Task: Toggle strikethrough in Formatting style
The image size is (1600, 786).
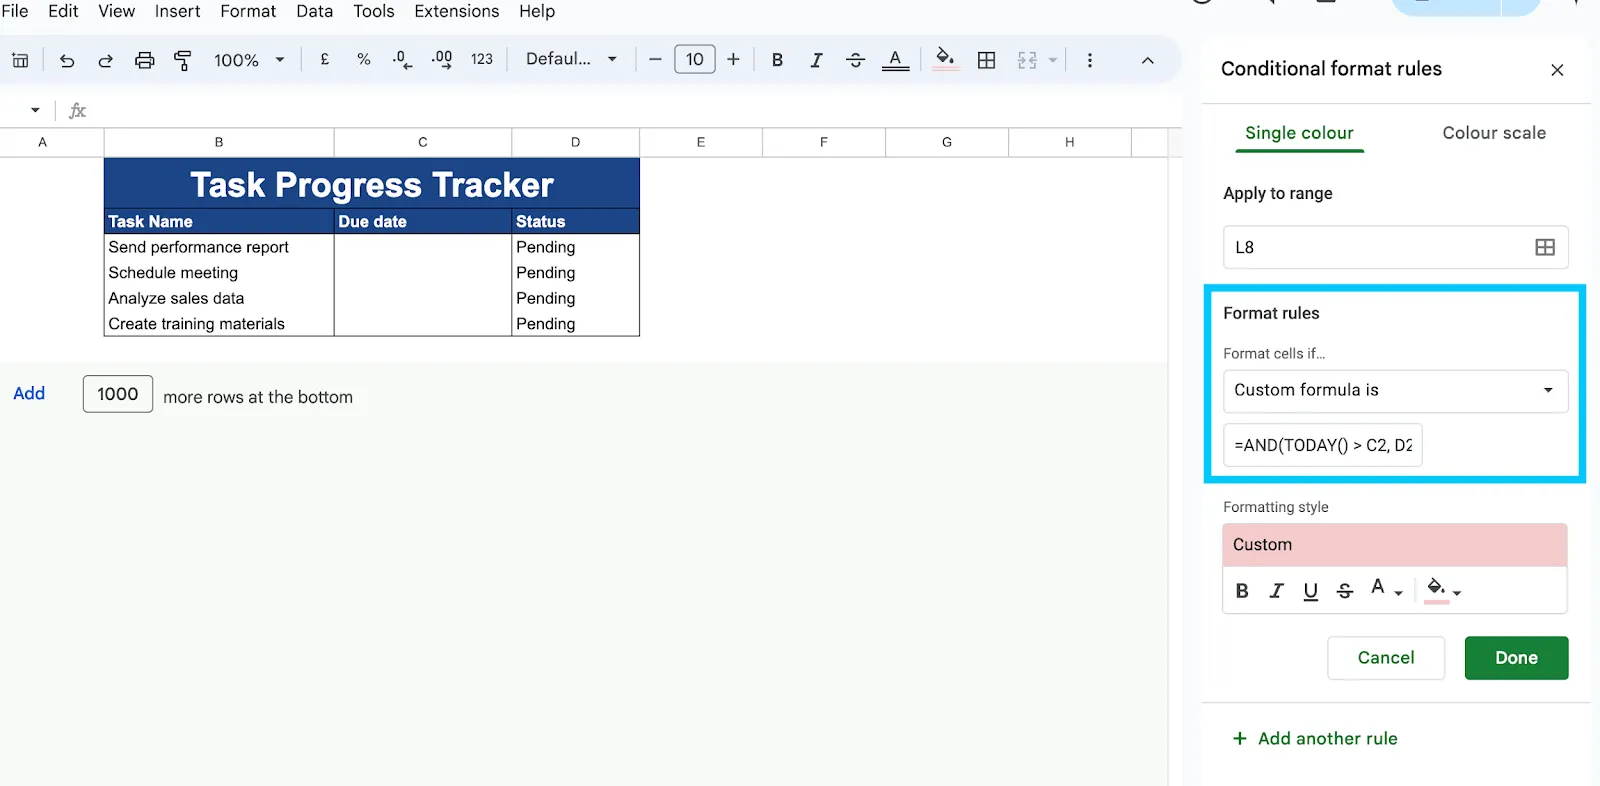Action: pos(1345,591)
